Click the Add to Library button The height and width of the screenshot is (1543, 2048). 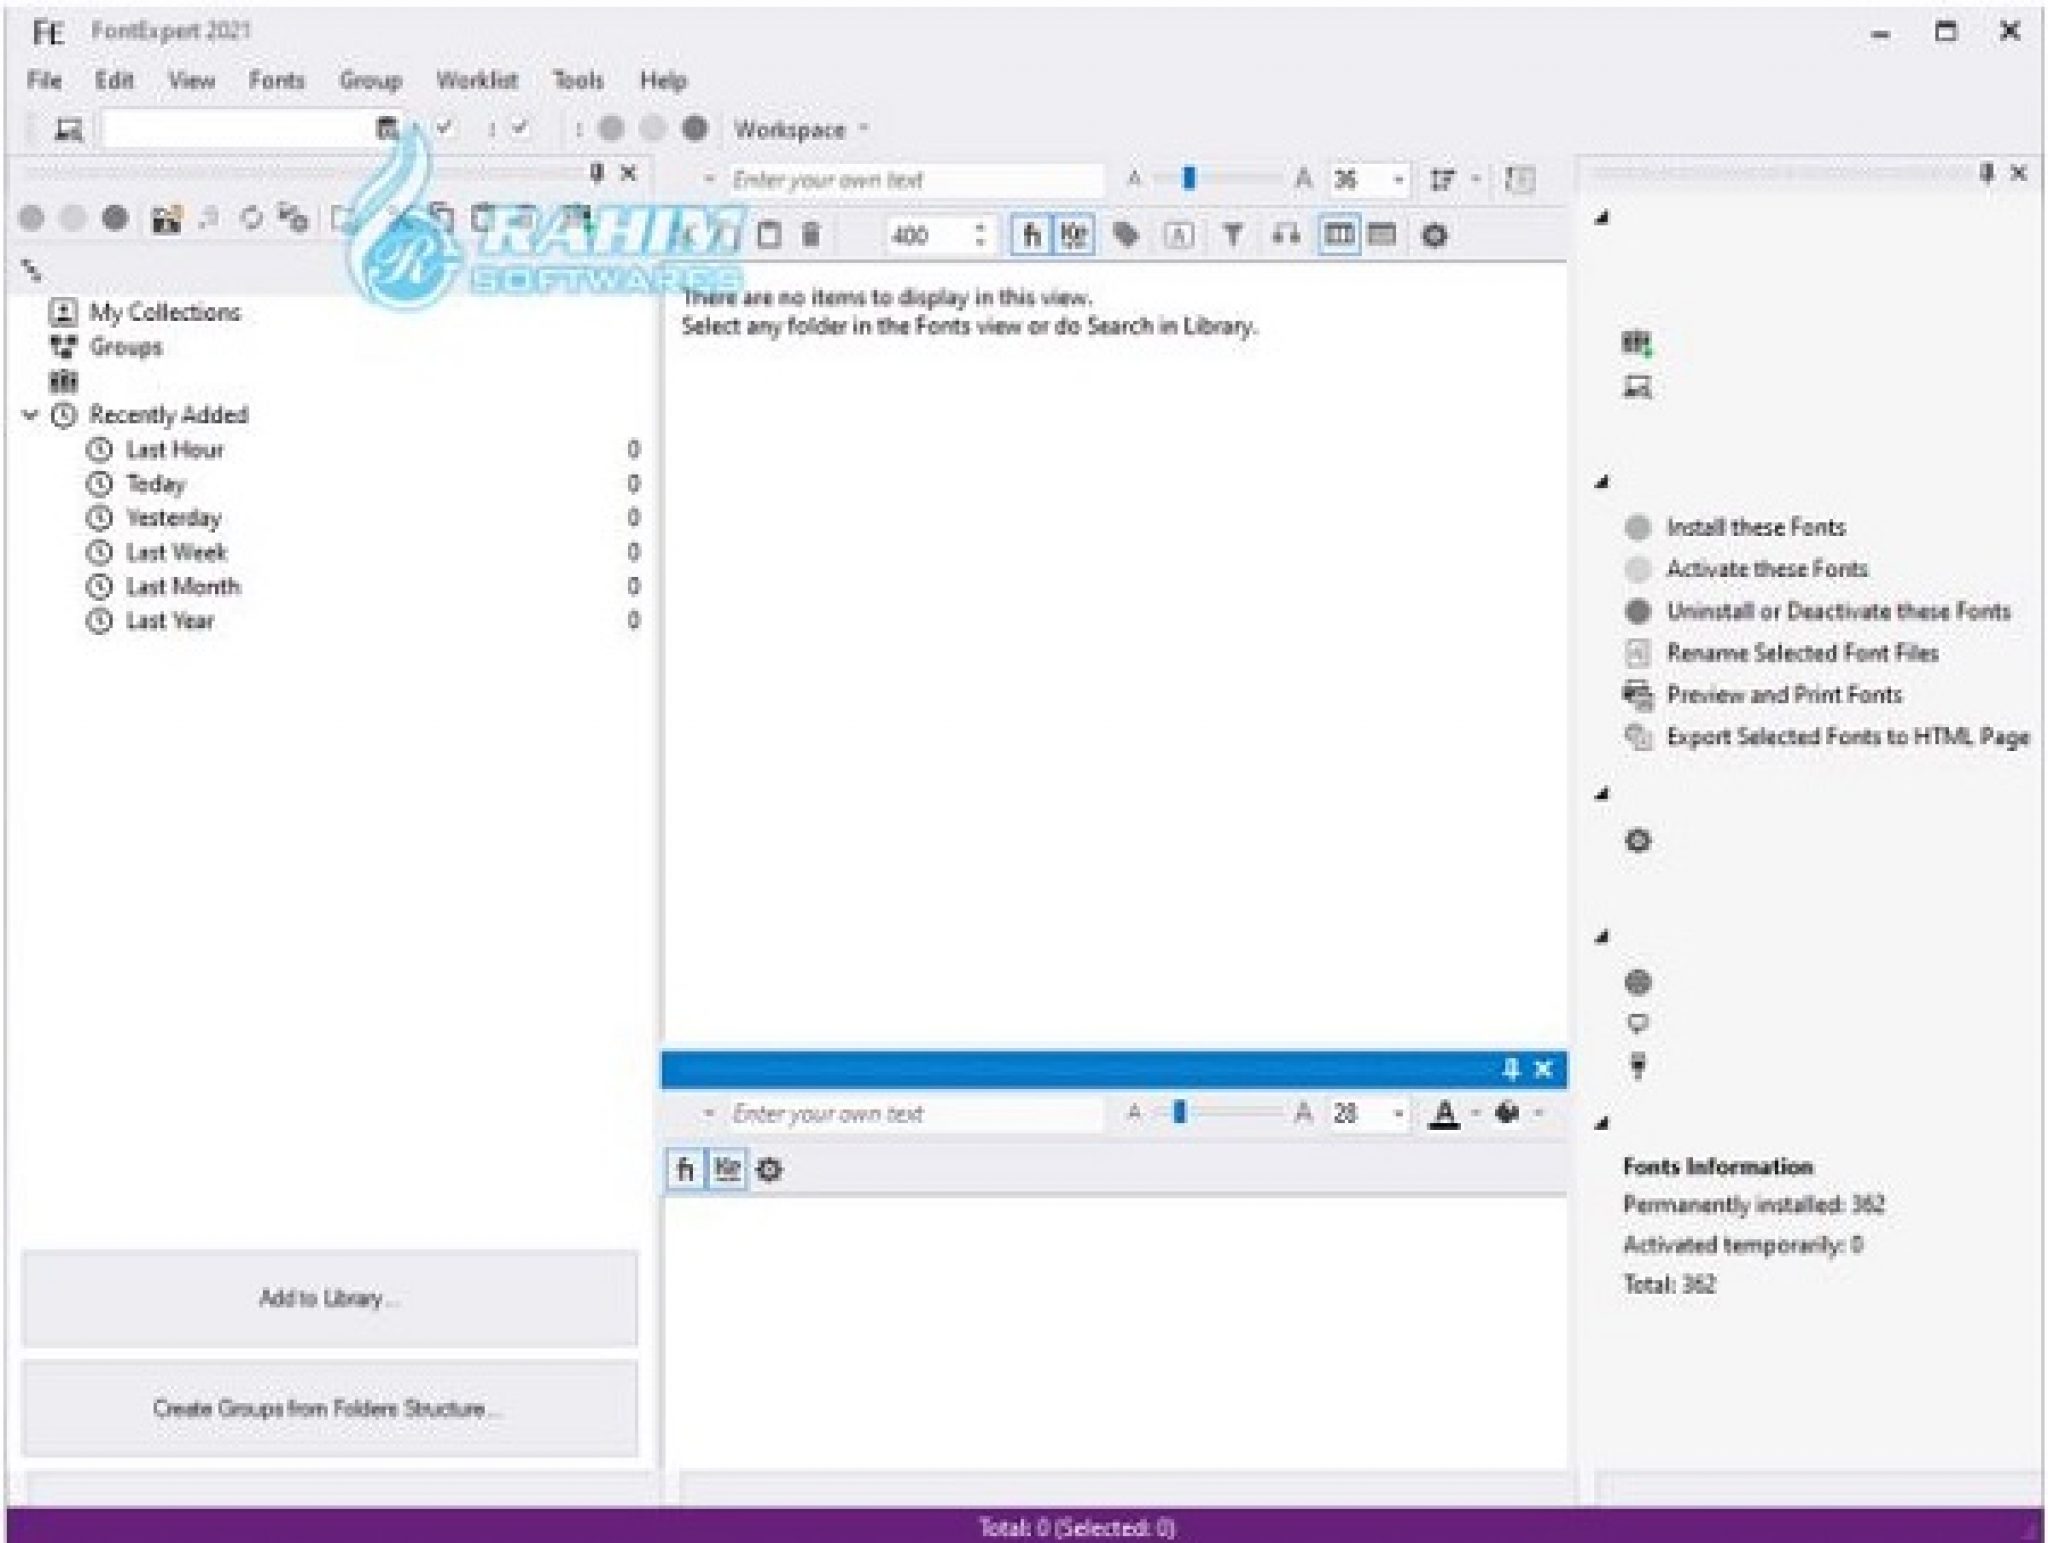click(x=331, y=1297)
